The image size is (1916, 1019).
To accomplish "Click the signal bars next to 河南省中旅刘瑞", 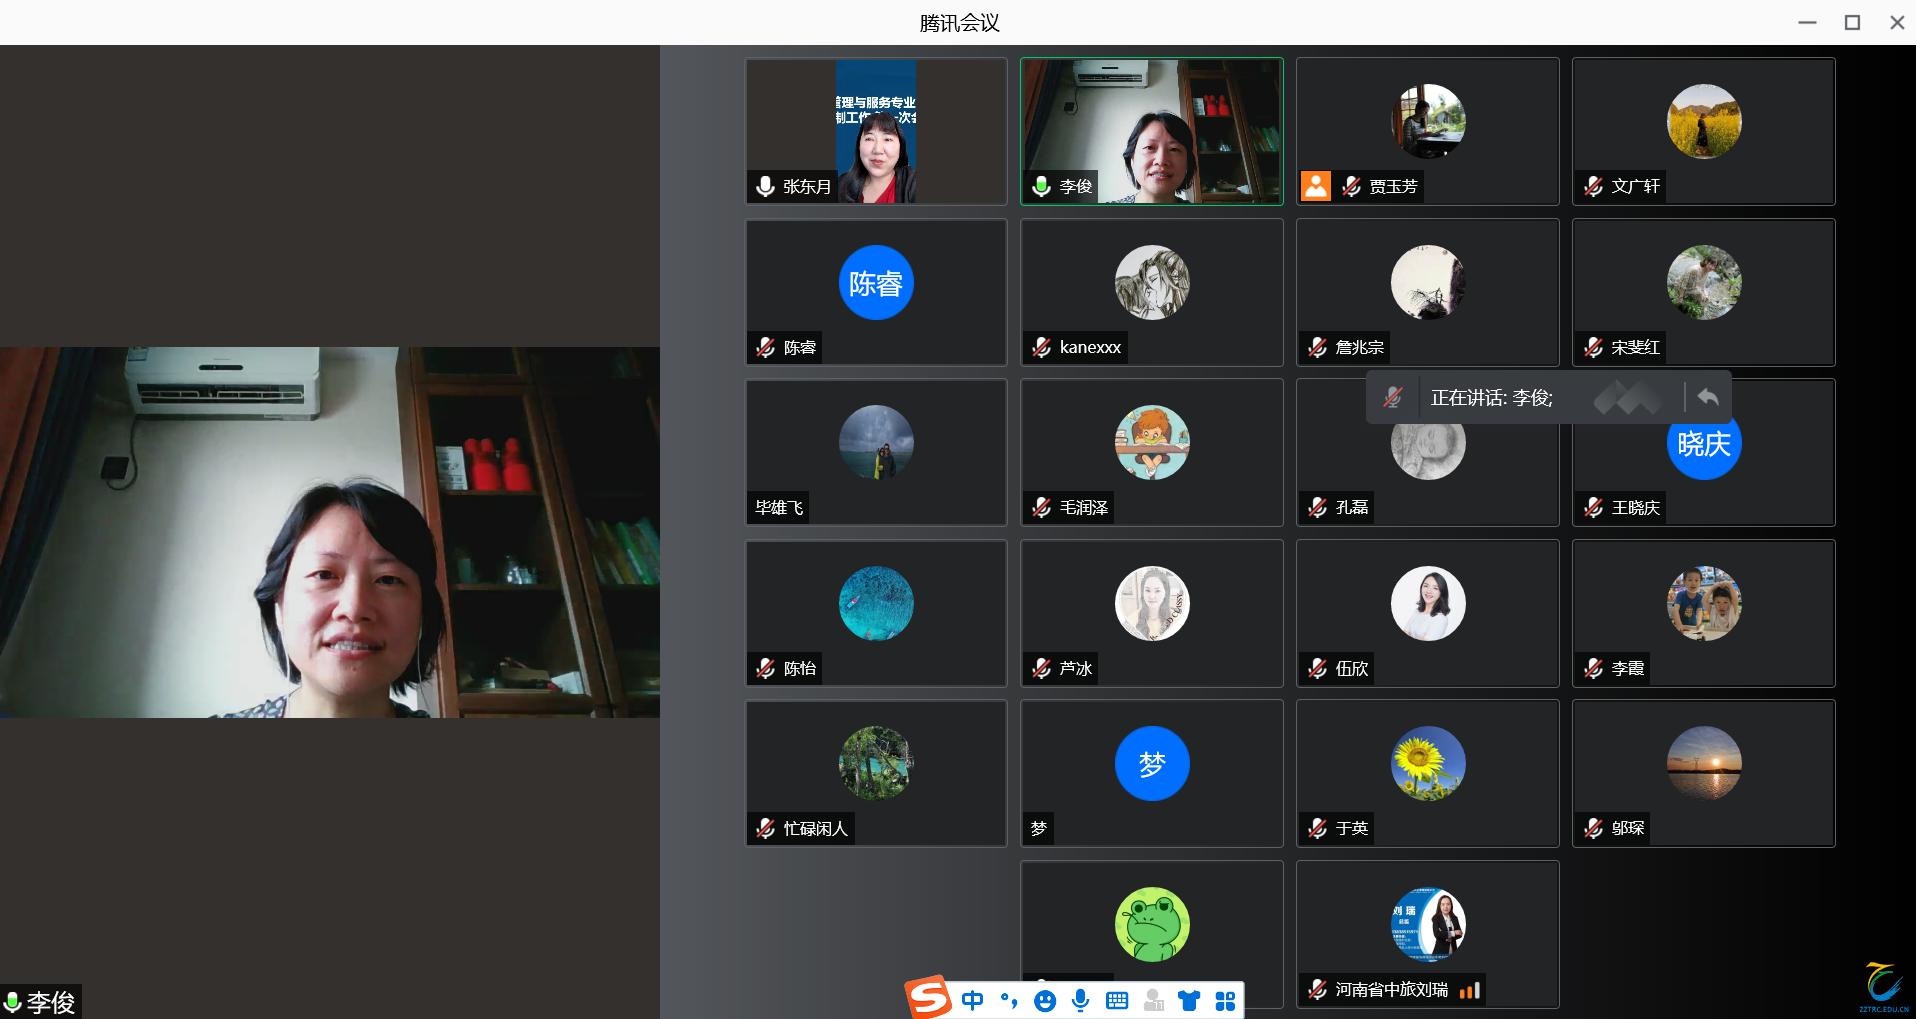I will tap(1469, 990).
